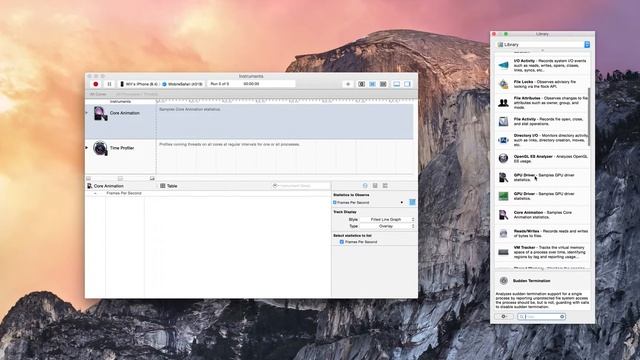Select Core Animation in the Library list
Viewport: 640px width, 360px height.
[542, 215]
